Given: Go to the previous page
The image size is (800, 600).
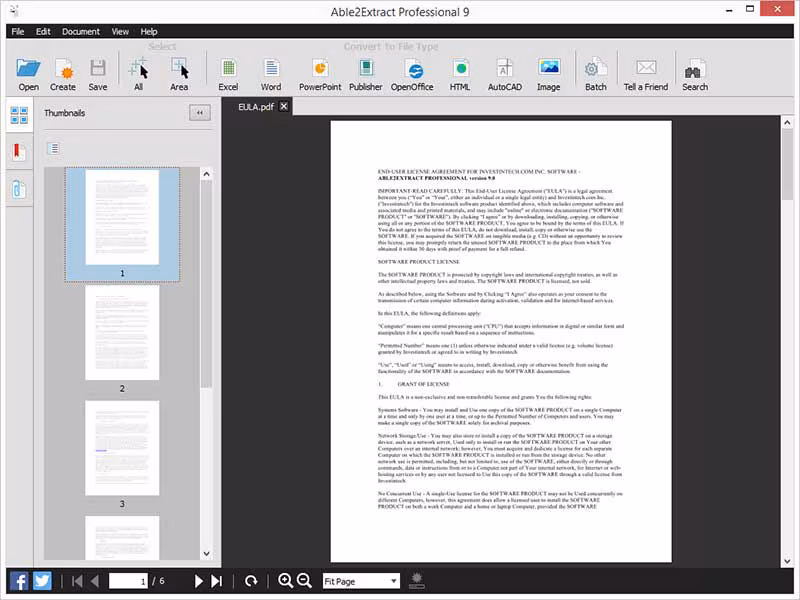Looking at the screenshot, I should click(94, 581).
